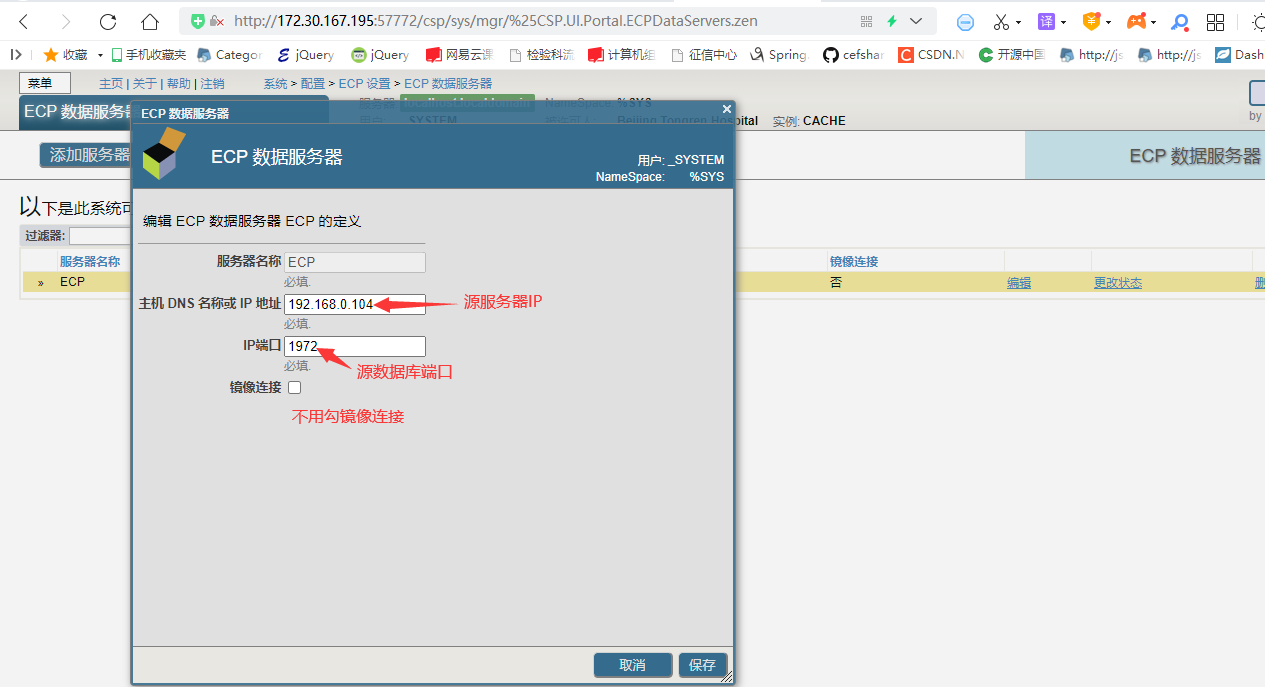Toggle the 镜像连接 checkbox
Screen dimensions: 1265x687
294,387
